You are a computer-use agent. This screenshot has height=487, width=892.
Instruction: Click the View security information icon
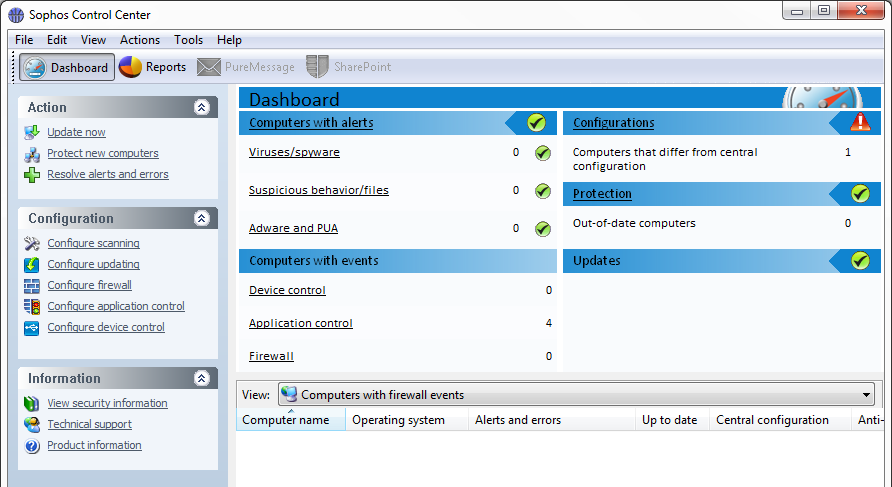[x=32, y=403]
